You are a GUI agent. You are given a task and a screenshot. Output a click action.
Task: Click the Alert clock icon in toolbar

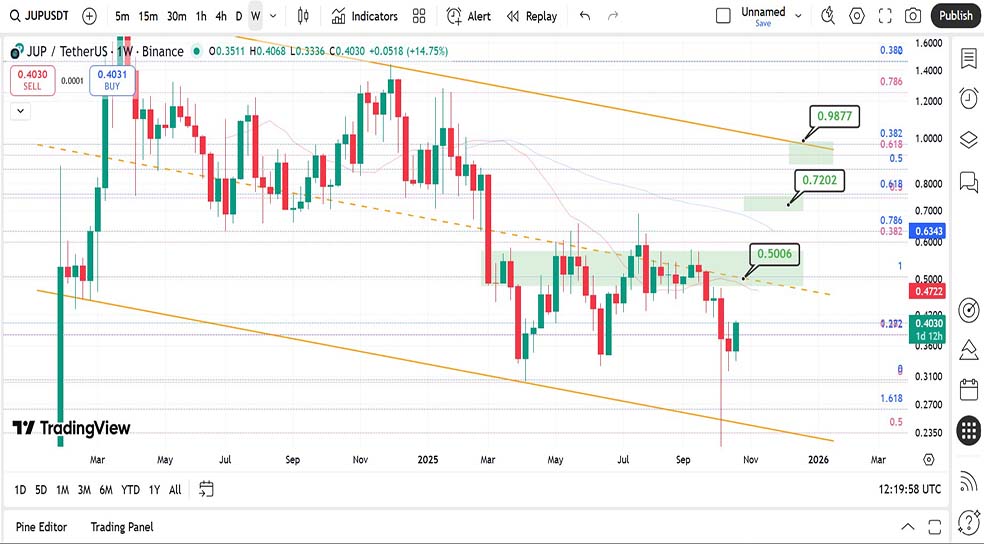click(469, 16)
